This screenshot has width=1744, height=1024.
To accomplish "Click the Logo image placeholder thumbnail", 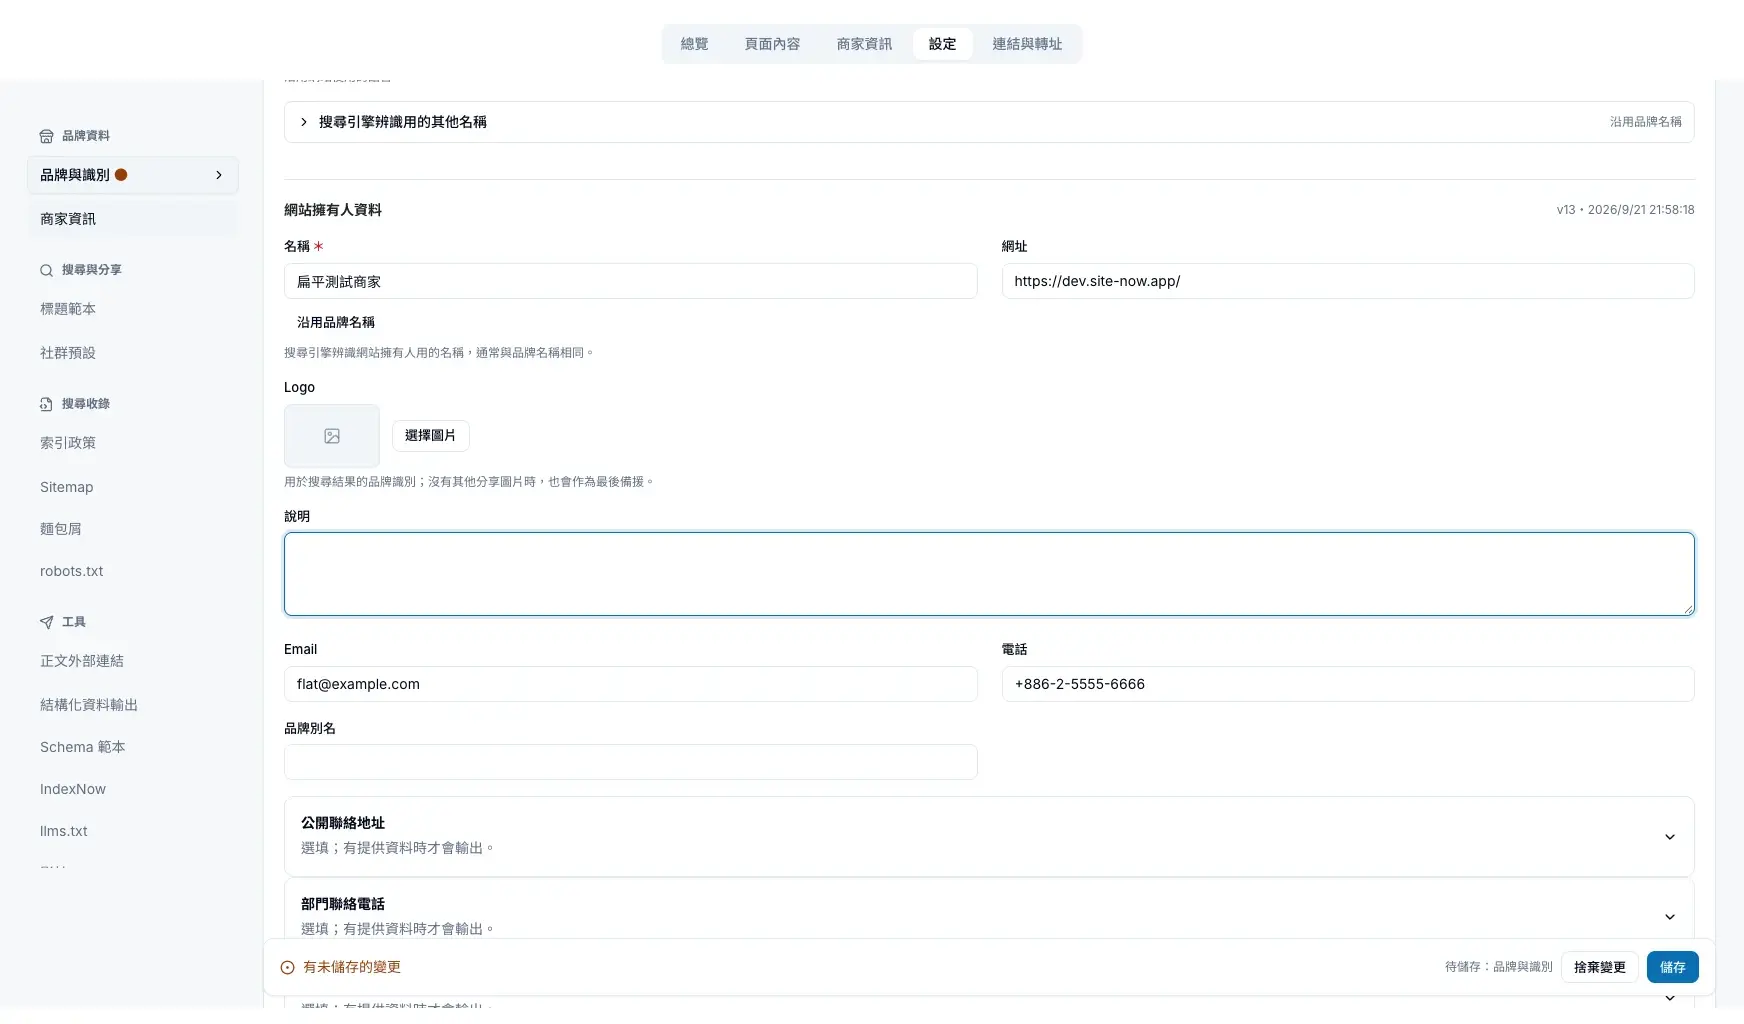I will tap(332, 436).
